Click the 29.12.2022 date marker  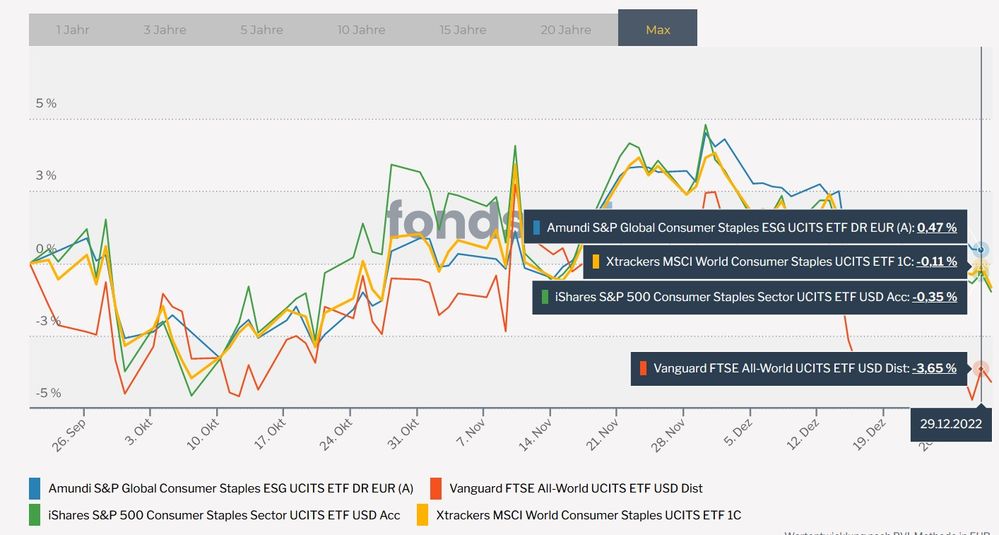[952, 423]
